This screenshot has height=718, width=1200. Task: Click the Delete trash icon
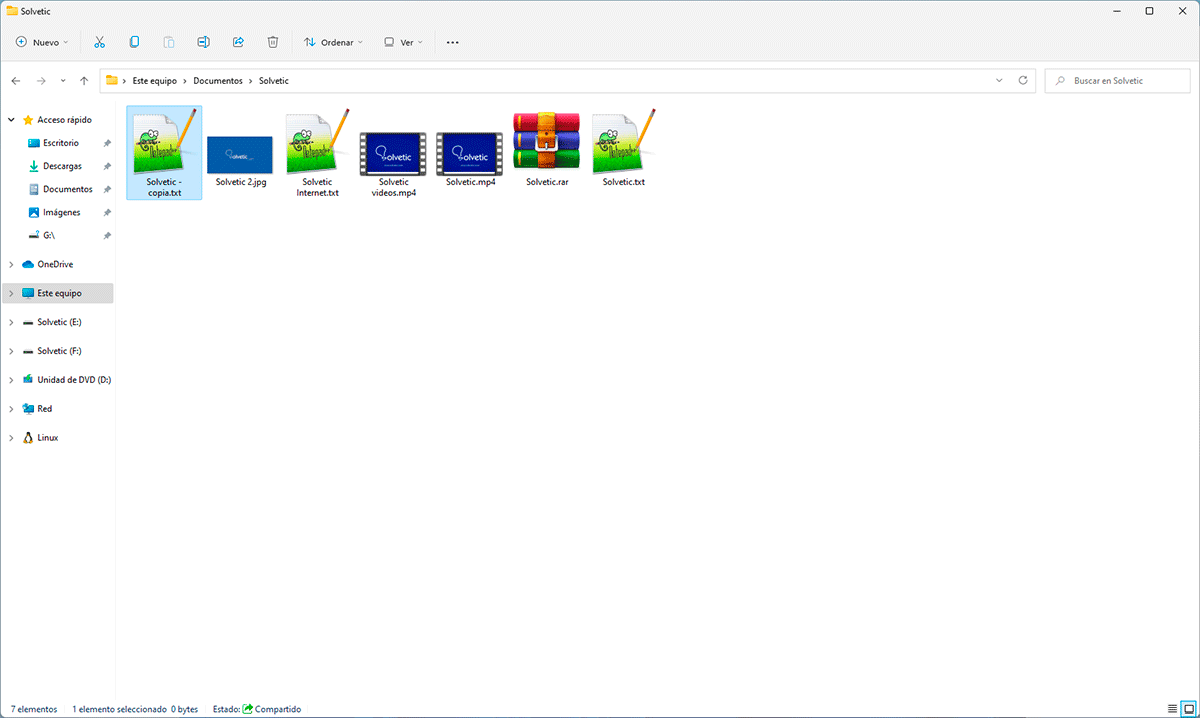[273, 42]
